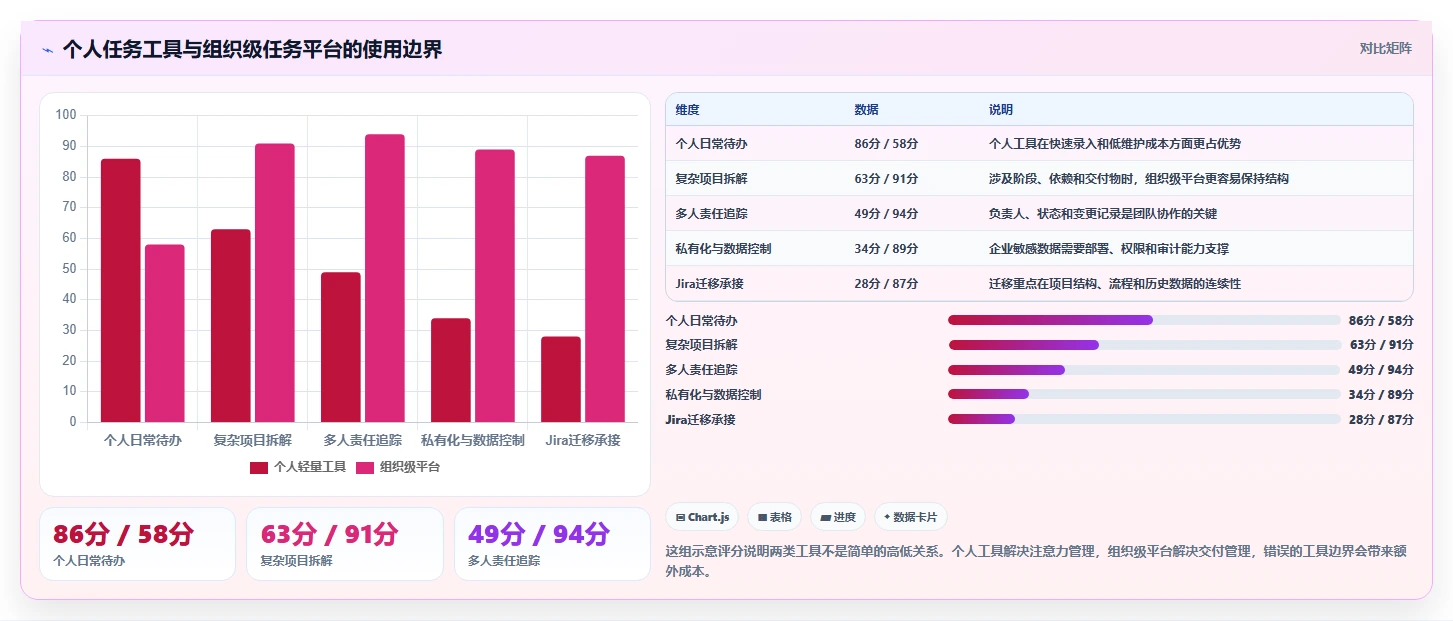
Task: Click the 多人责任追踪 progress bar
Action: (x=1144, y=370)
